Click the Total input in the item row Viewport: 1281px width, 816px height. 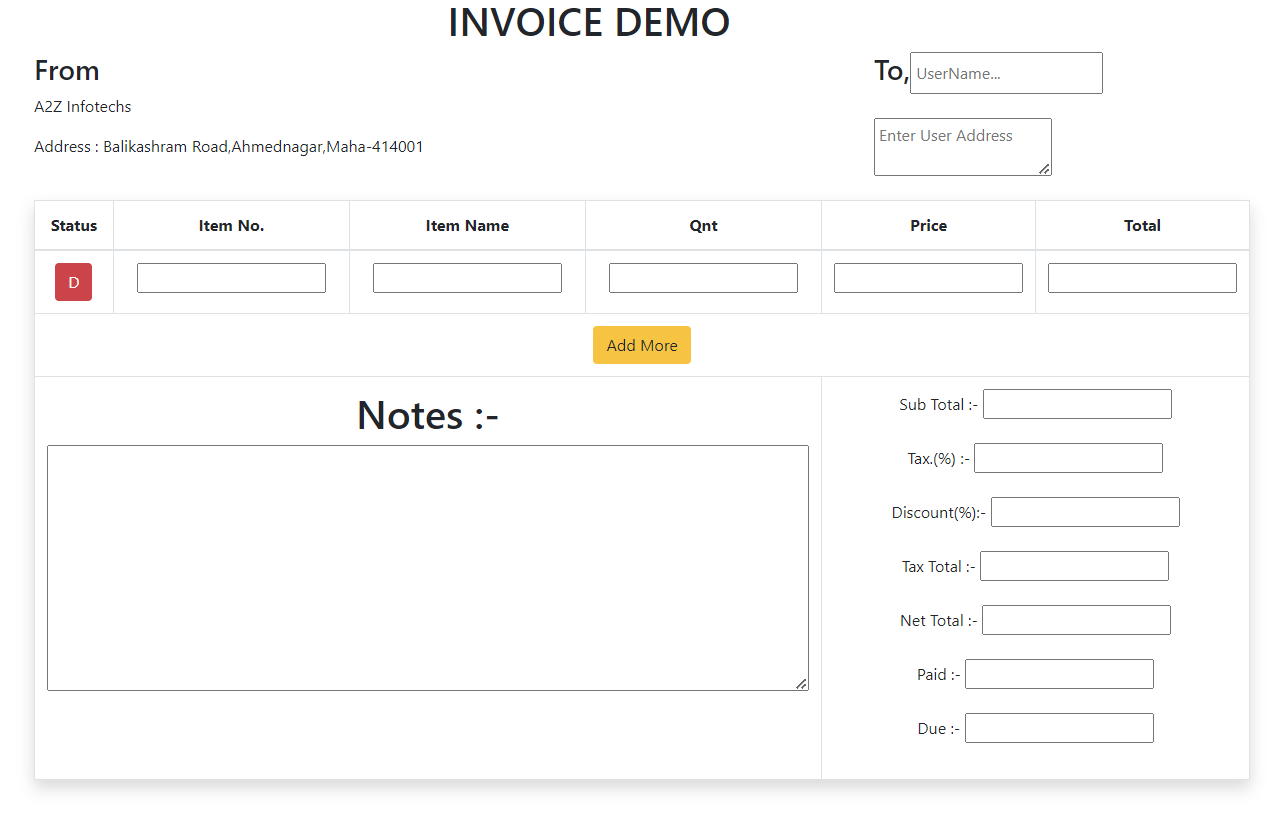(x=1142, y=277)
